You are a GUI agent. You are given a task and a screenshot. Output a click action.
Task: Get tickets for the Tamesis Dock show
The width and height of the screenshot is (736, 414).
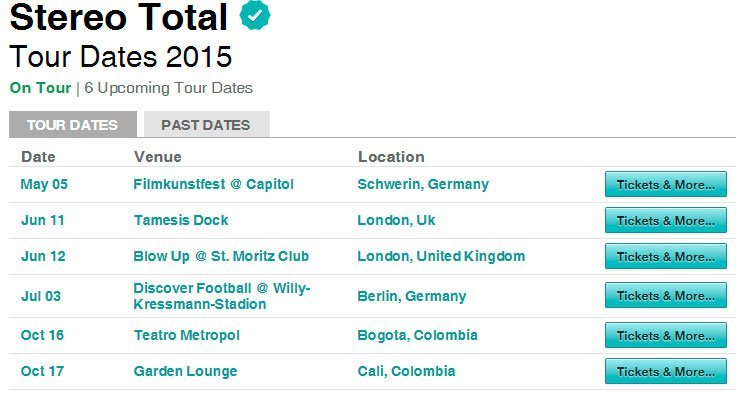pyautogui.click(x=665, y=220)
